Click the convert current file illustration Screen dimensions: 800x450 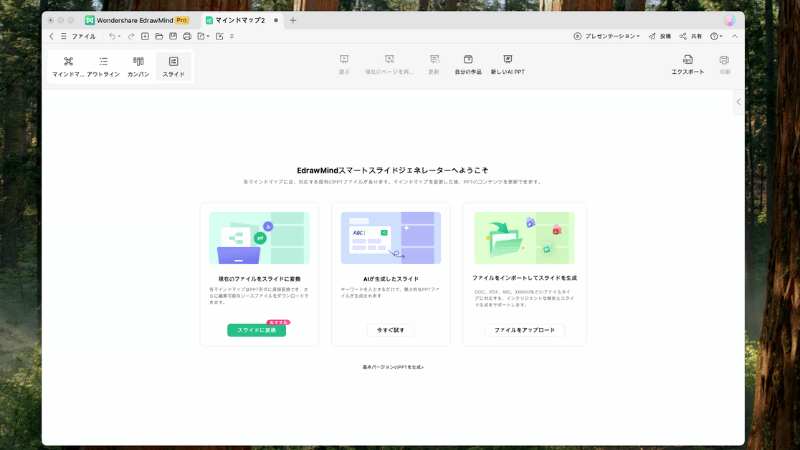[x=259, y=238]
